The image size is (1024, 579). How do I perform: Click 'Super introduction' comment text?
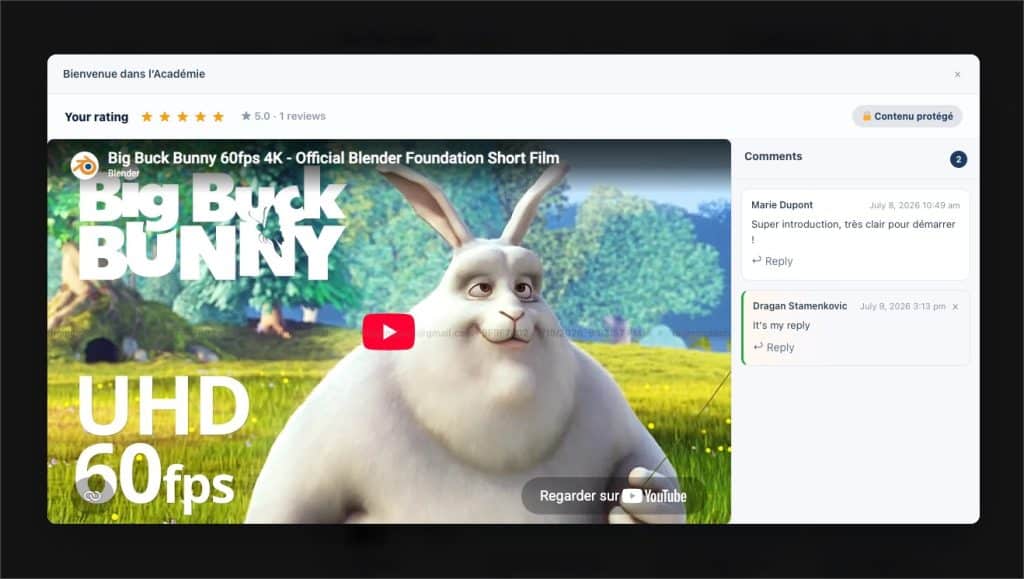[x=853, y=231]
